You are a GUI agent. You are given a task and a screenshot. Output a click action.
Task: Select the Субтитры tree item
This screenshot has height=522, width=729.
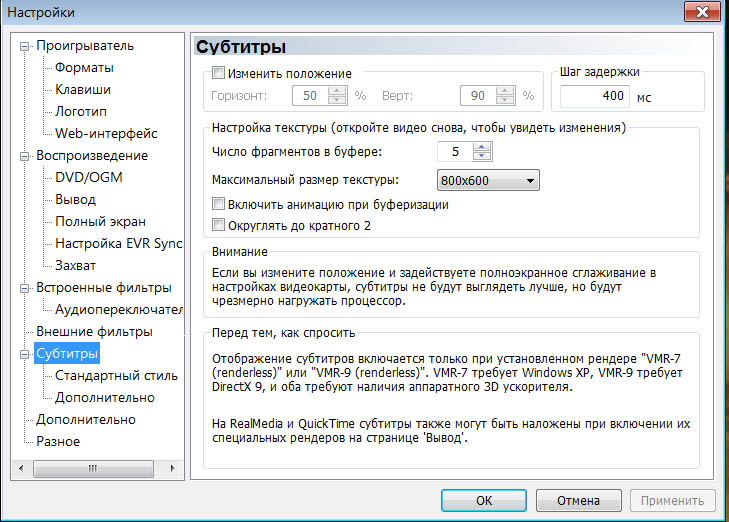point(67,353)
